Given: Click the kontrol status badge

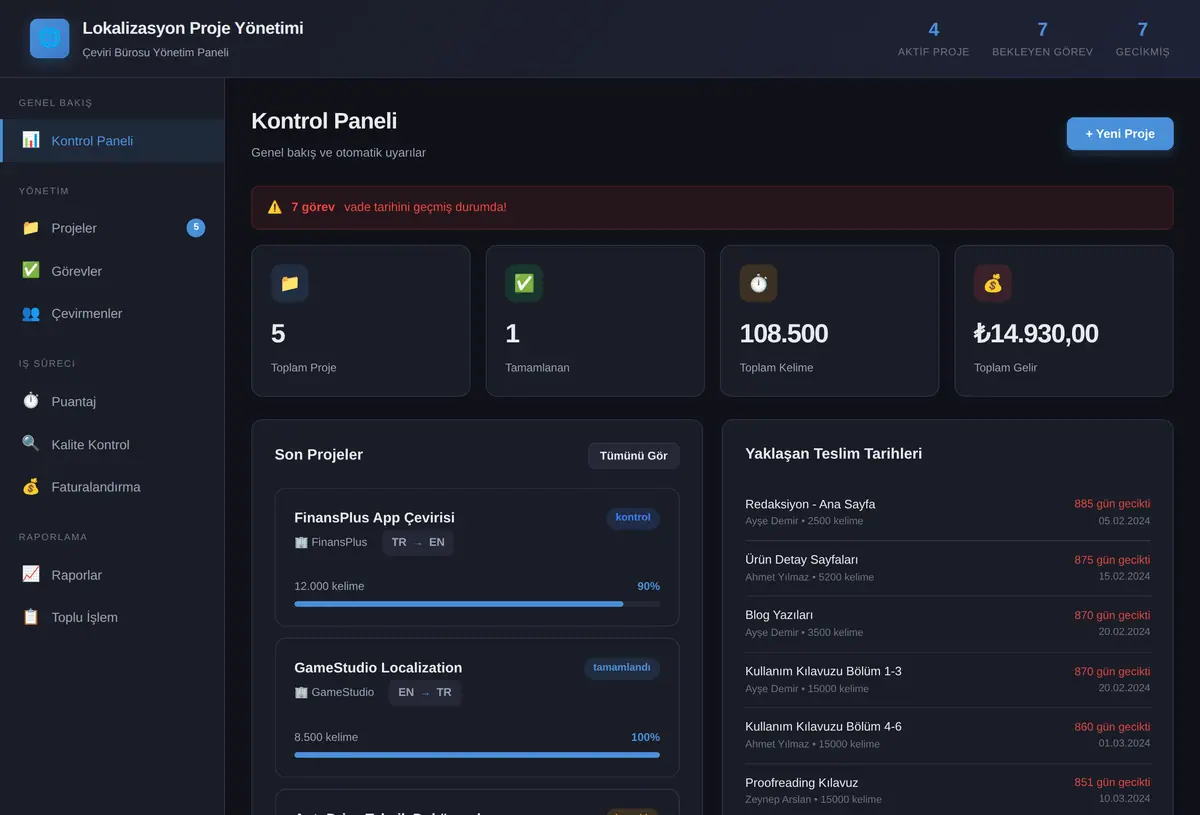Looking at the screenshot, I should [633, 518].
